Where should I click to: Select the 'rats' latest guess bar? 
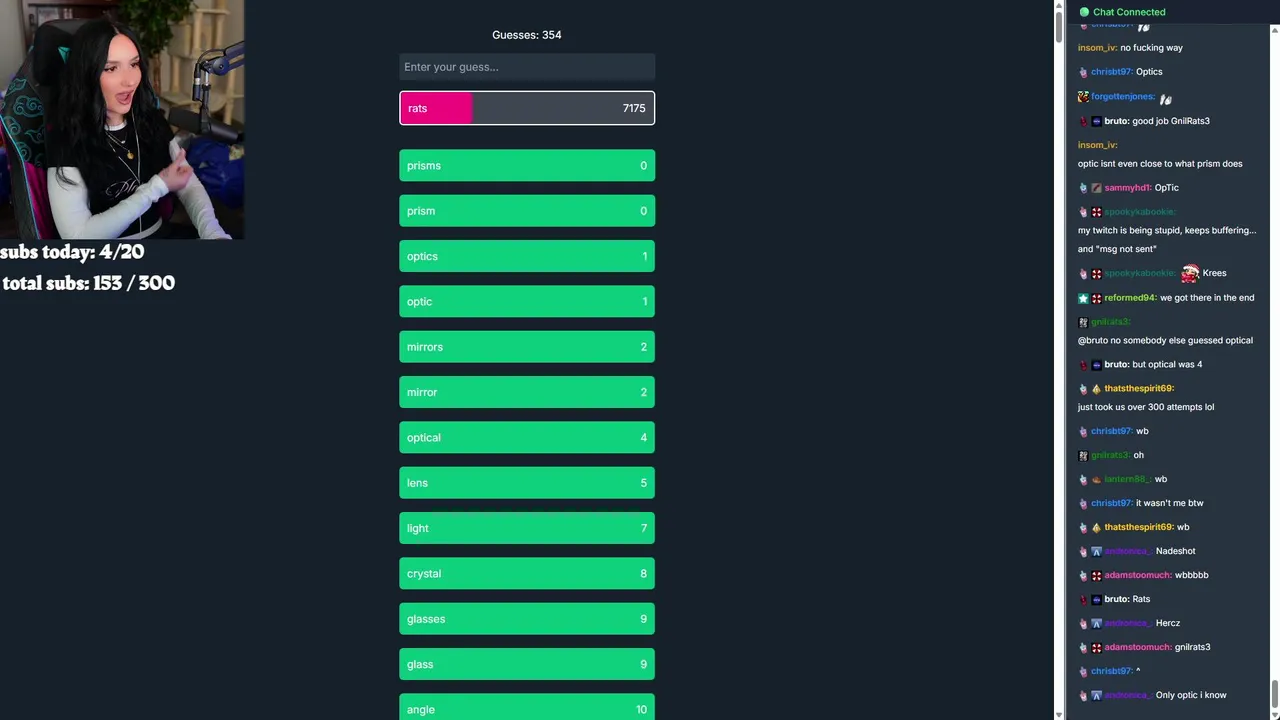527,108
